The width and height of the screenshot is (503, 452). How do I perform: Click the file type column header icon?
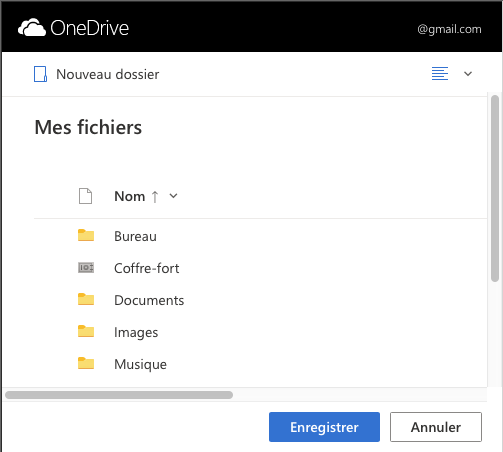85,196
